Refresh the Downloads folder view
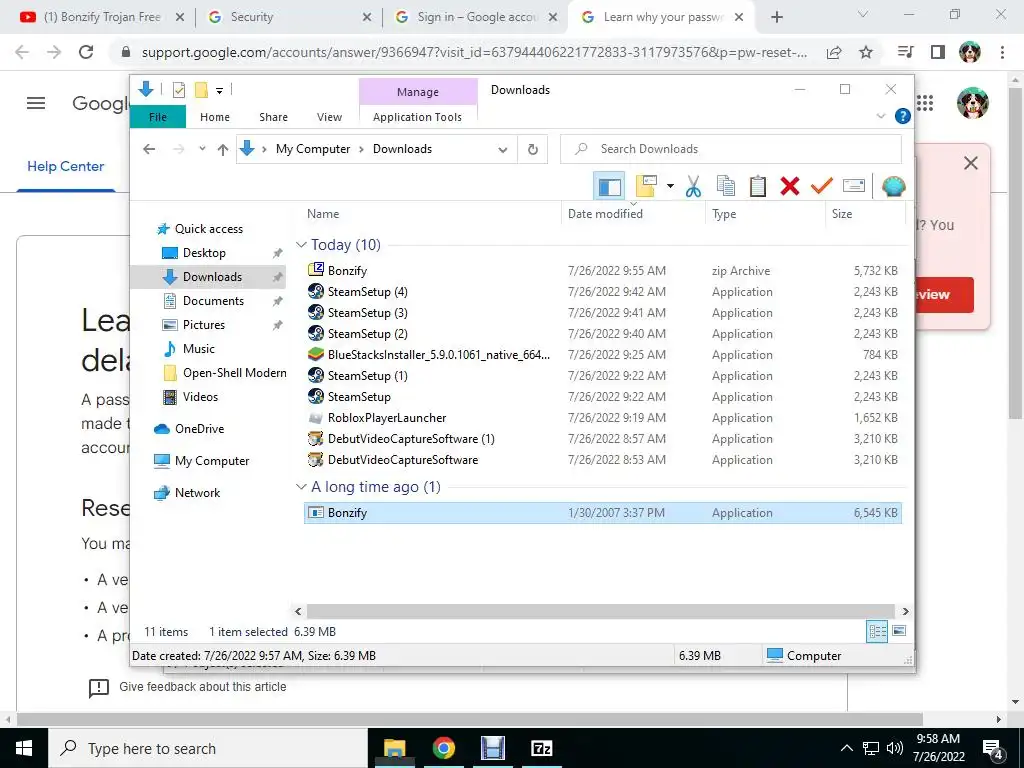The width and height of the screenshot is (1024, 768). click(533, 150)
